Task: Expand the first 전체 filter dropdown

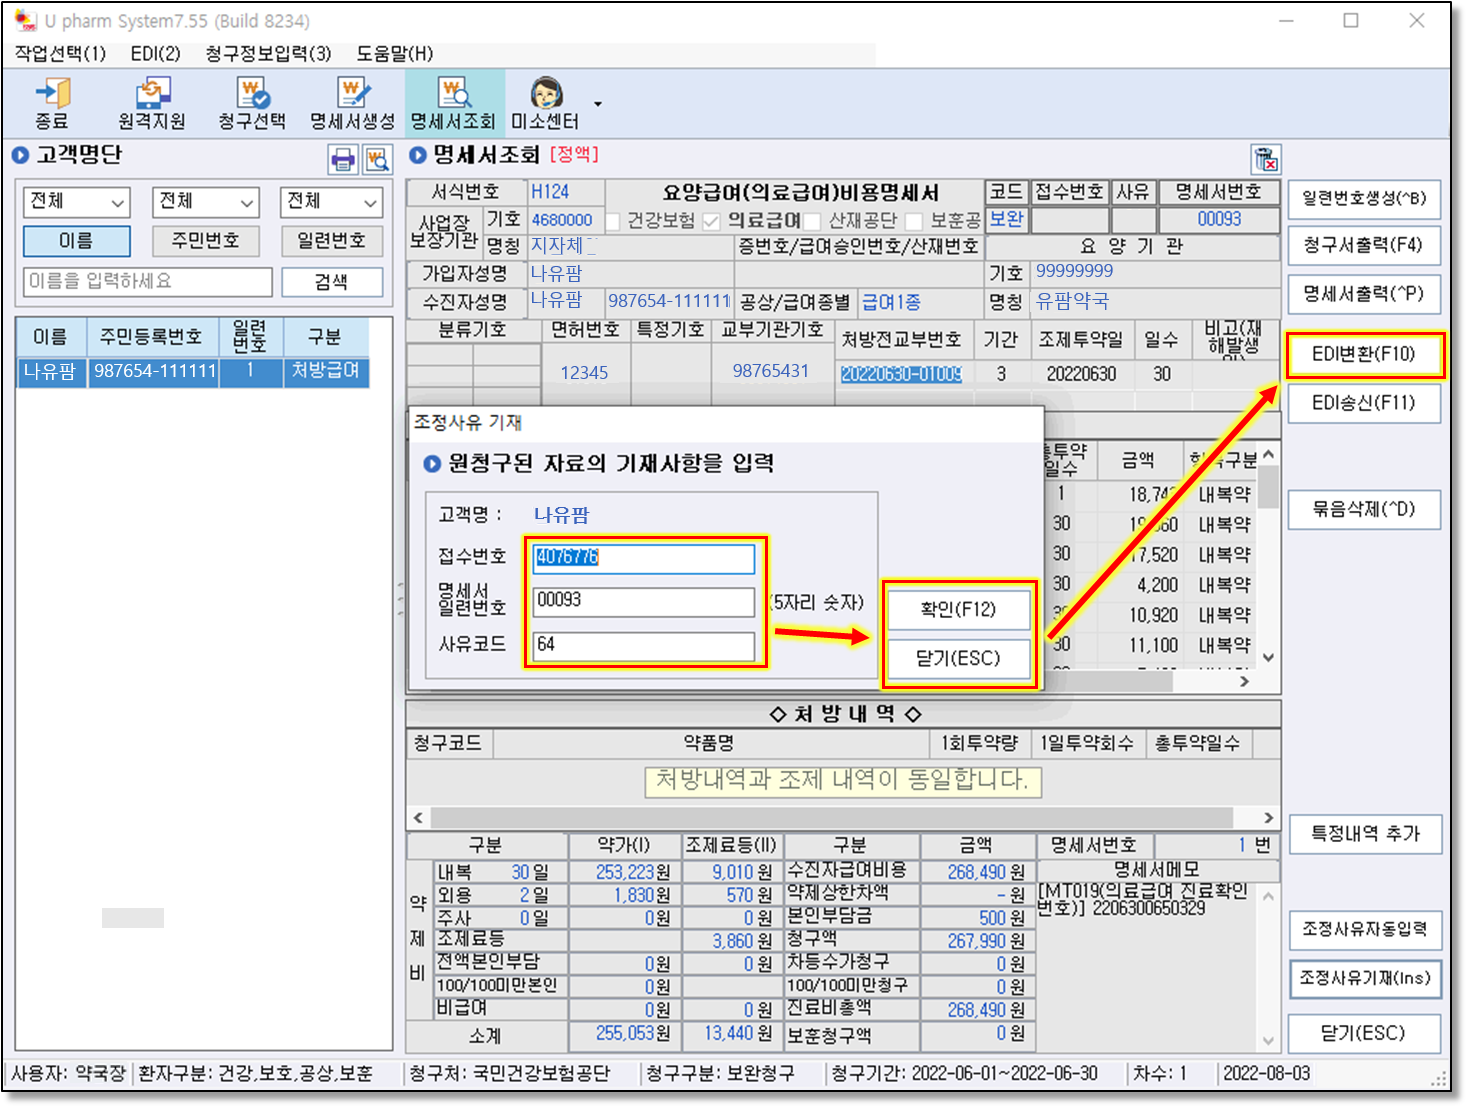Action: click(x=77, y=202)
